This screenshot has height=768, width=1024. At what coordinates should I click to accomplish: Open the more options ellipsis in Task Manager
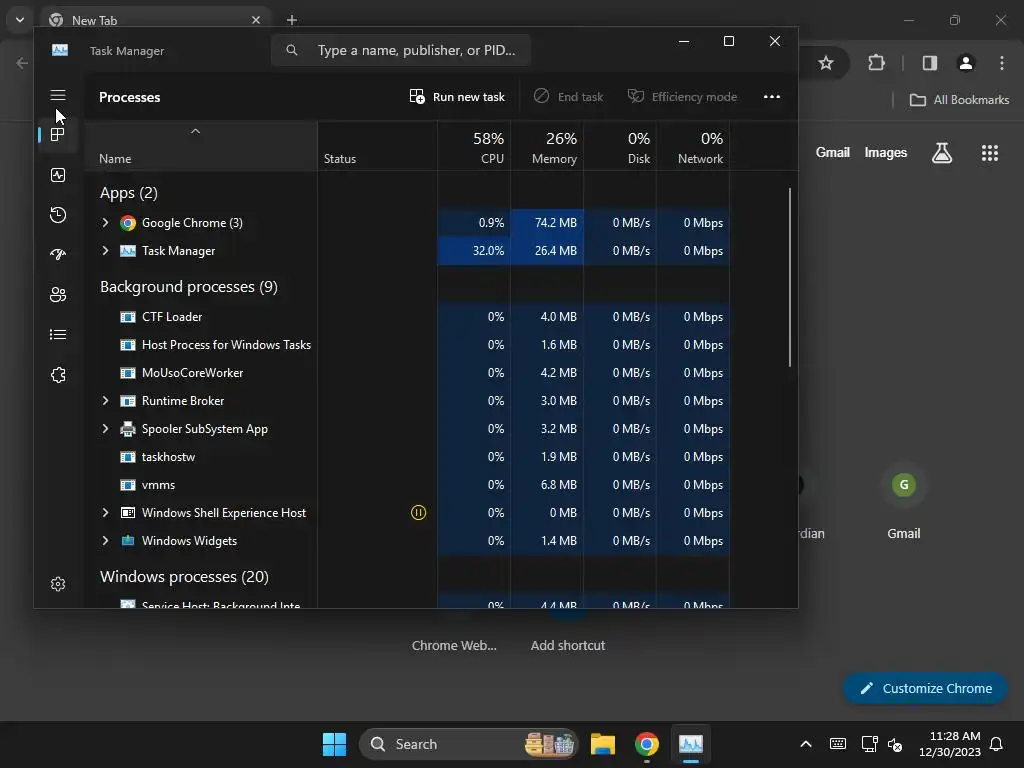772,97
